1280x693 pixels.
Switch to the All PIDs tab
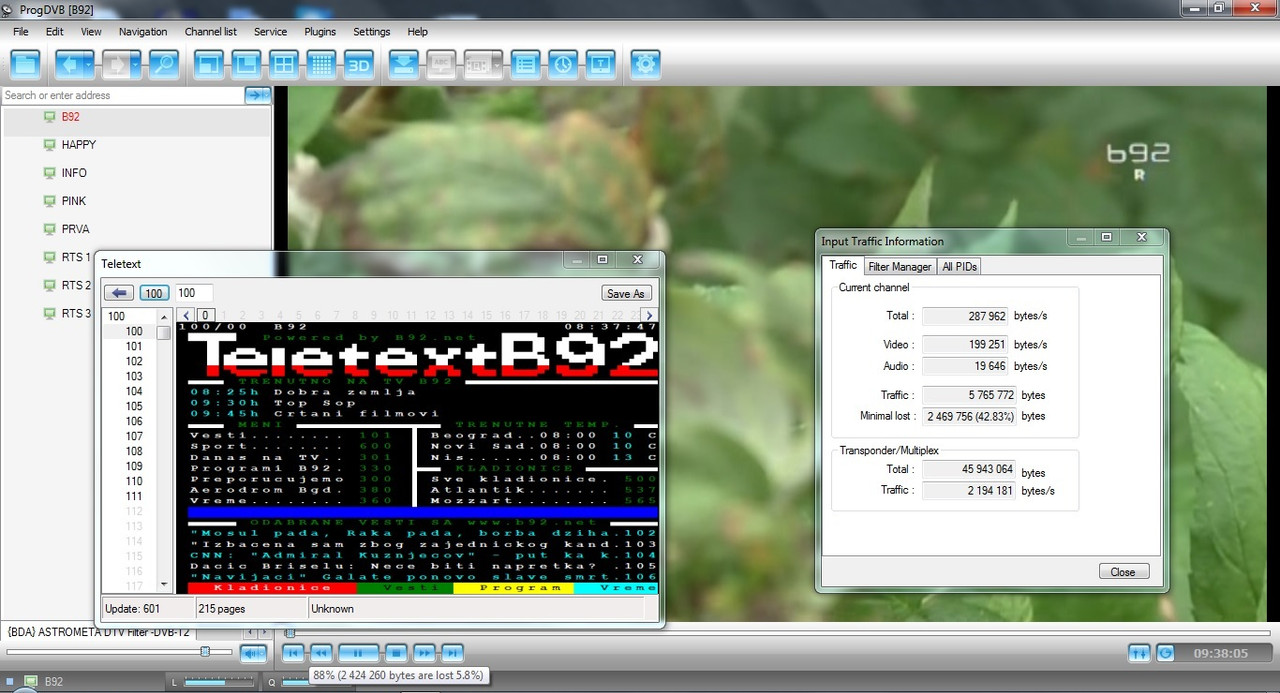[x=960, y=266]
